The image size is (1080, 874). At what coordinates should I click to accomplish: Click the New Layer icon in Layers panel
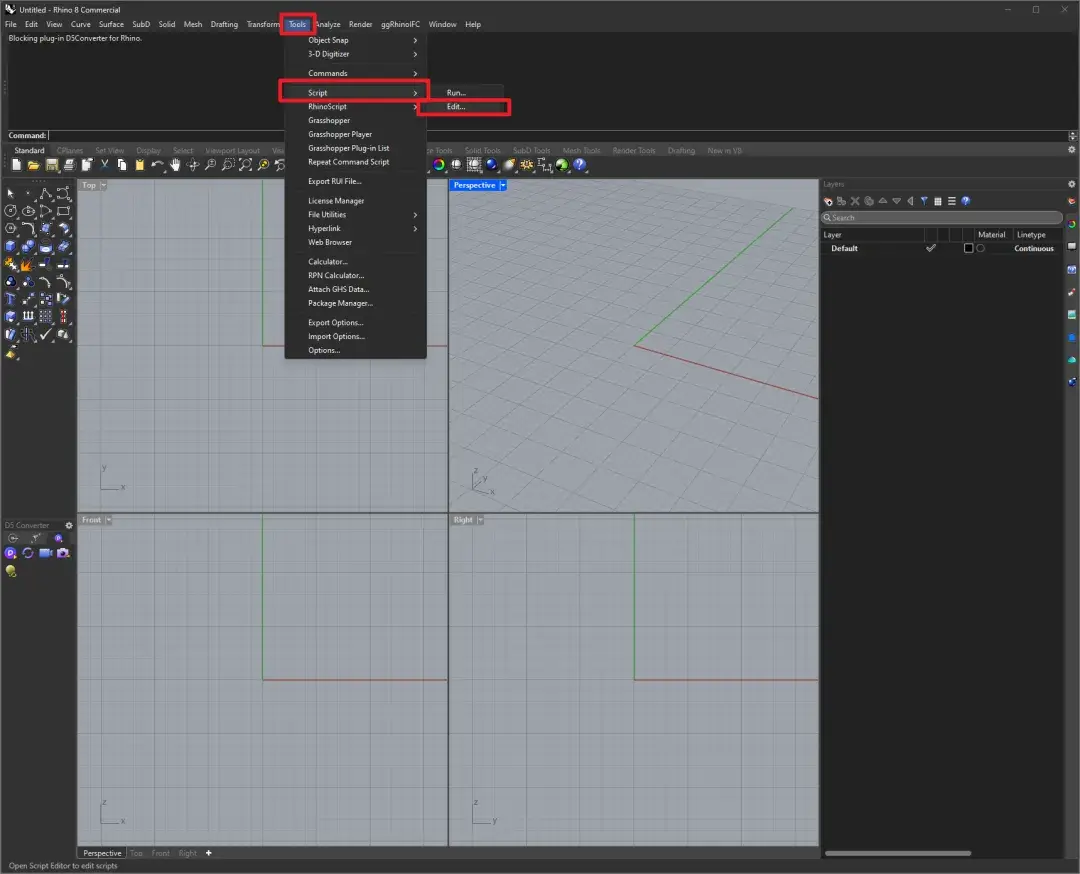[829, 201]
